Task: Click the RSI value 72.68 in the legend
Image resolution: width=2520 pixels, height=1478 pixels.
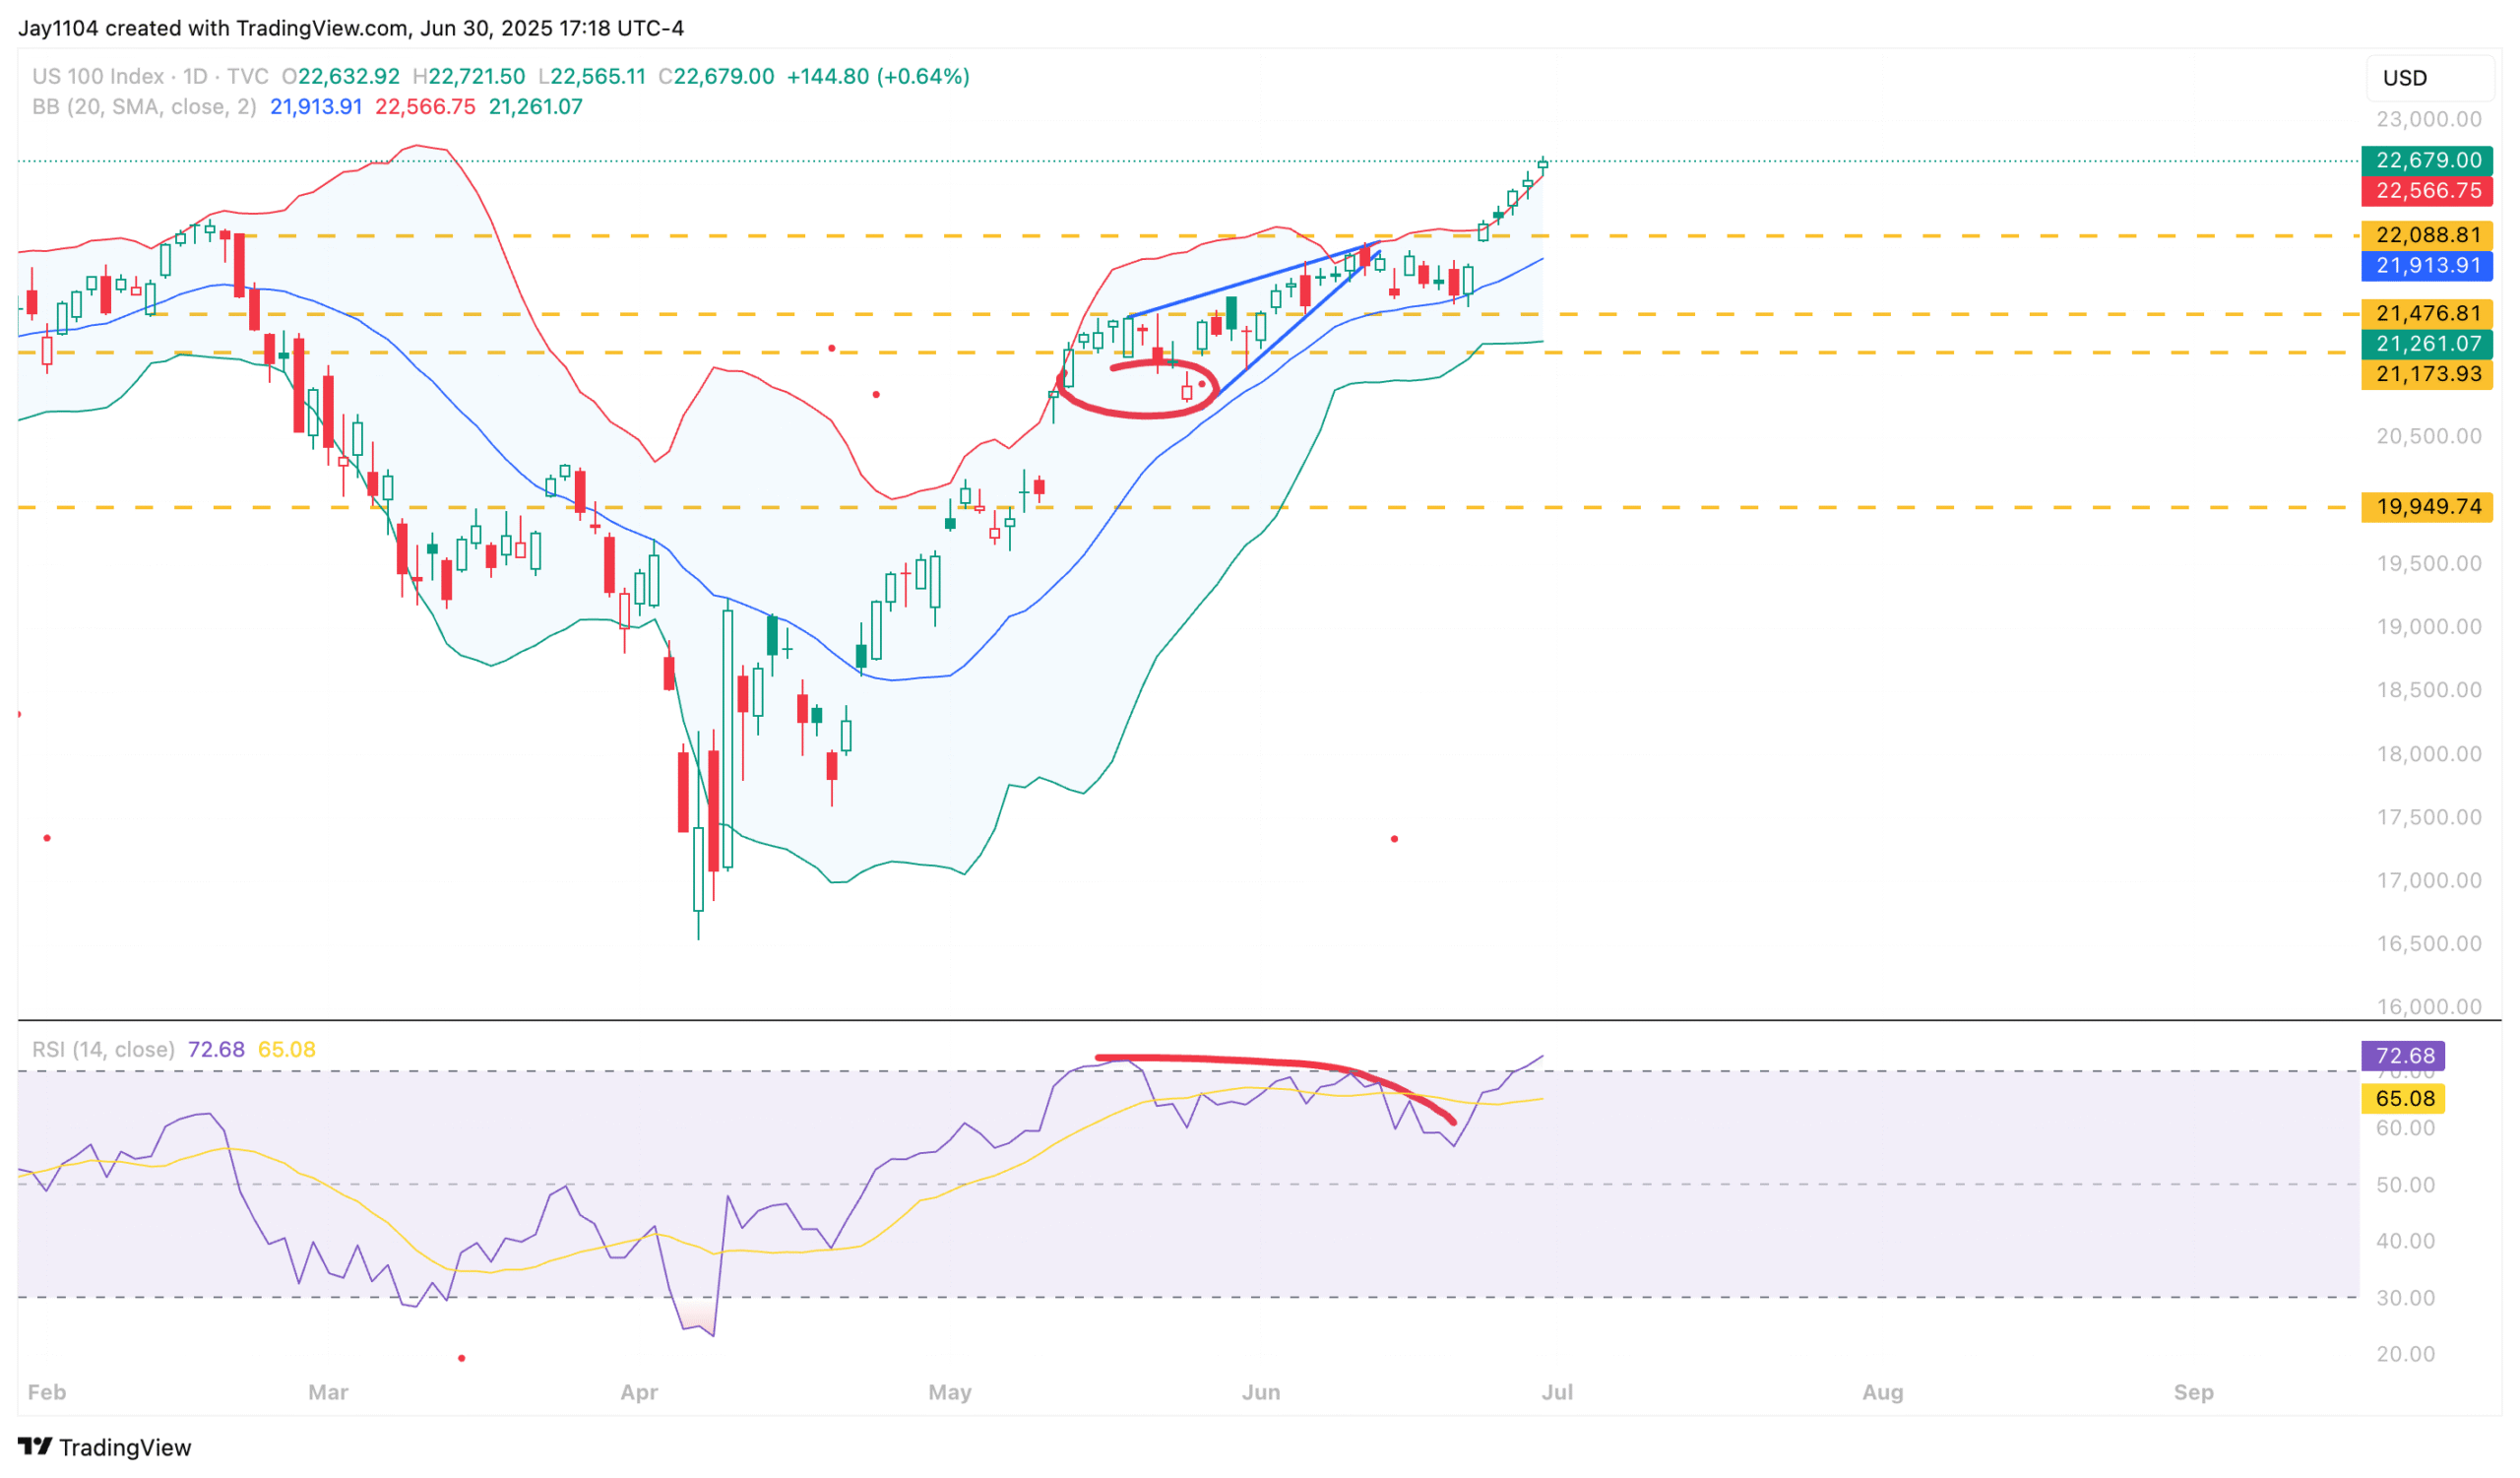Action: [216, 1049]
